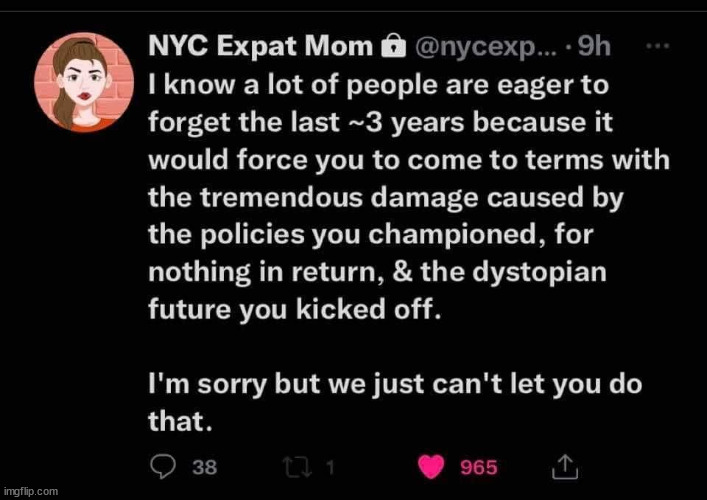Viewport: 707px width, 500px height.
Task: Click the 9h timestamp
Action: pos(595,46)
